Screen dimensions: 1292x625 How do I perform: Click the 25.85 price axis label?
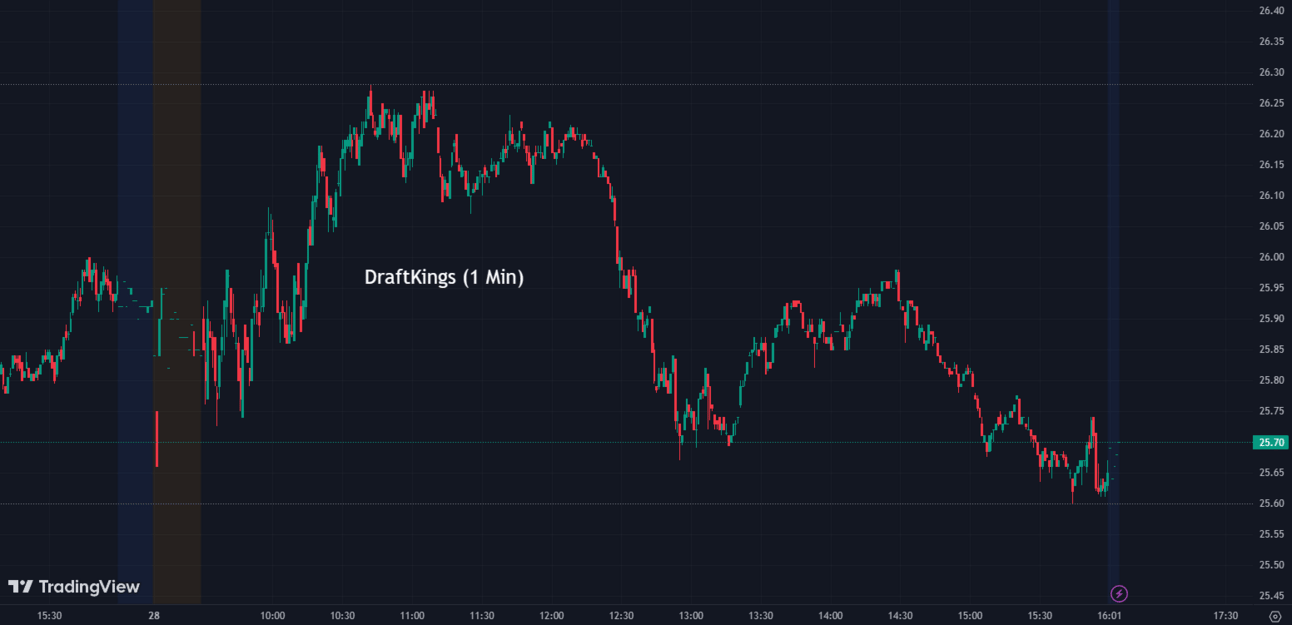coord(1272,350)
